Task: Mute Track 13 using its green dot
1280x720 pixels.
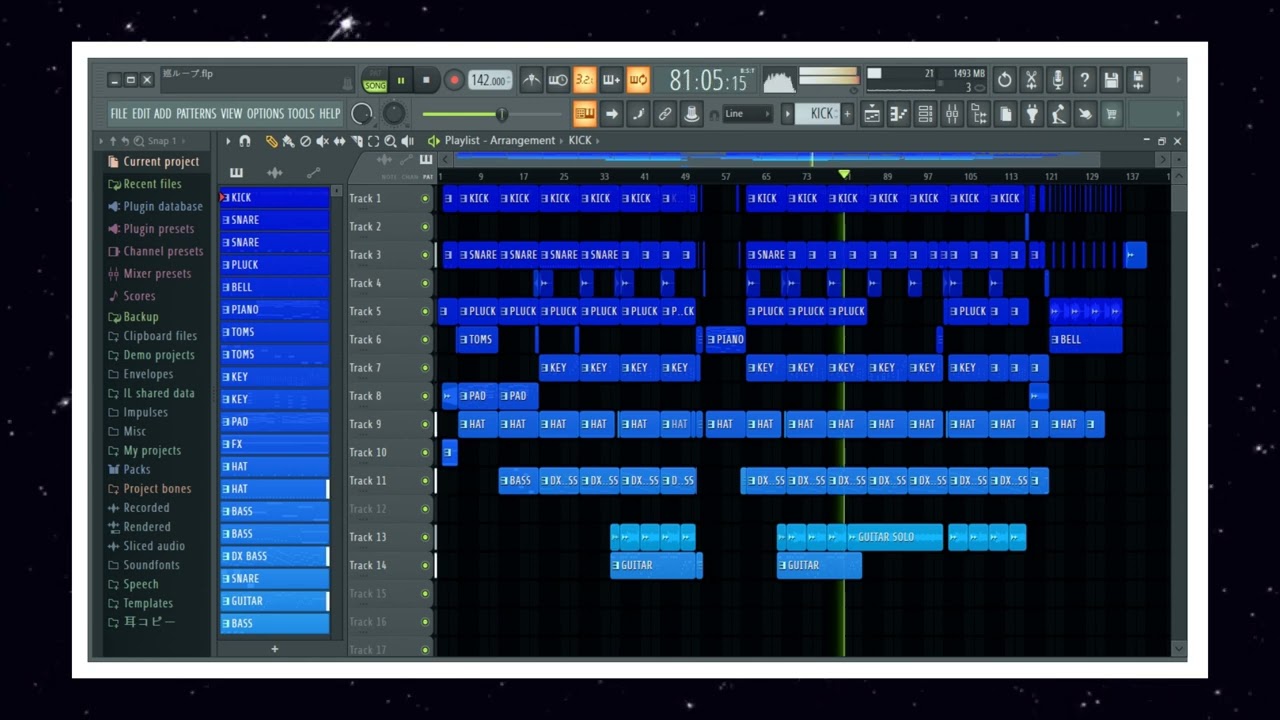Action: click(x=425, y=537)
